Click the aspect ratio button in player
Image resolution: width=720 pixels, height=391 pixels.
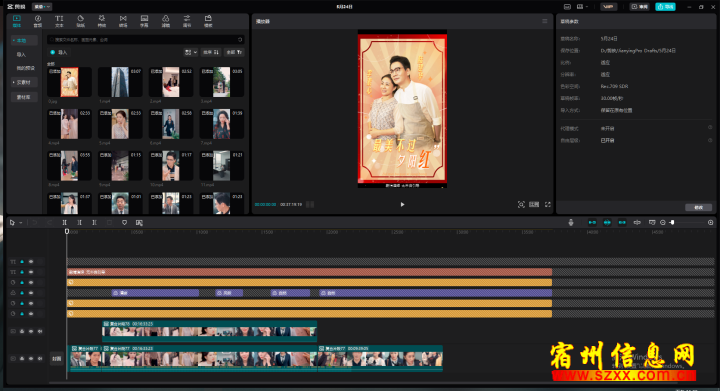534,205
